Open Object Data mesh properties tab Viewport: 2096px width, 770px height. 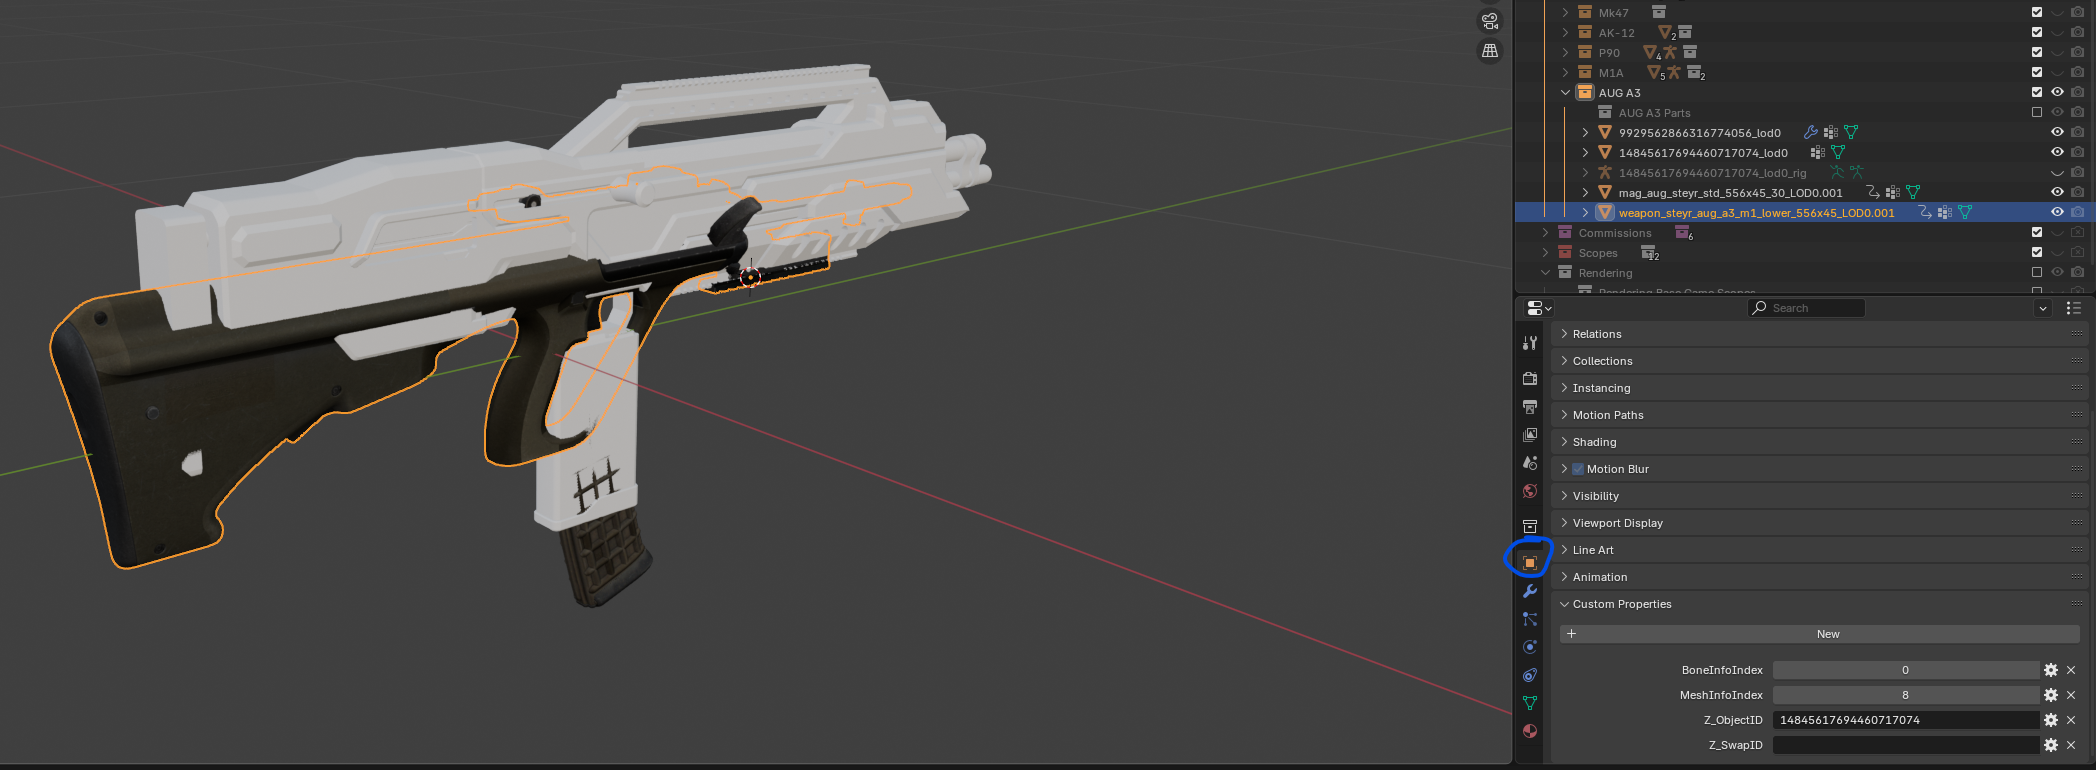pyautogui.click(x=1529, y=703)
